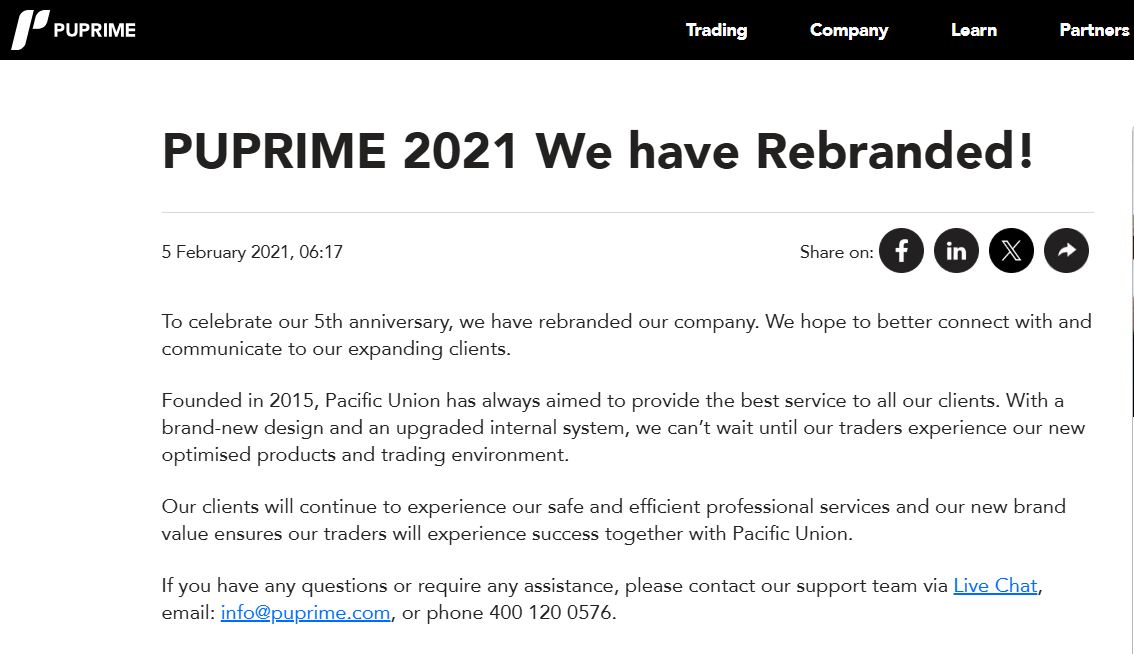Click the PUPRIME logo symbol
The width and height of the screenshot is (1134, 654).
(x=29, y=30)
